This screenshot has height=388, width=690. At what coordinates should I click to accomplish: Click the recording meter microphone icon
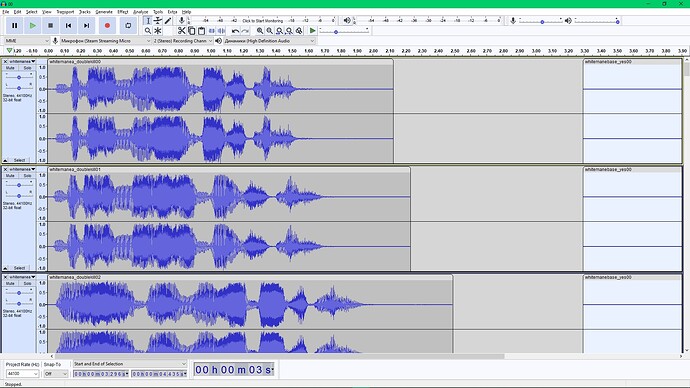click(x=181, y=21)
